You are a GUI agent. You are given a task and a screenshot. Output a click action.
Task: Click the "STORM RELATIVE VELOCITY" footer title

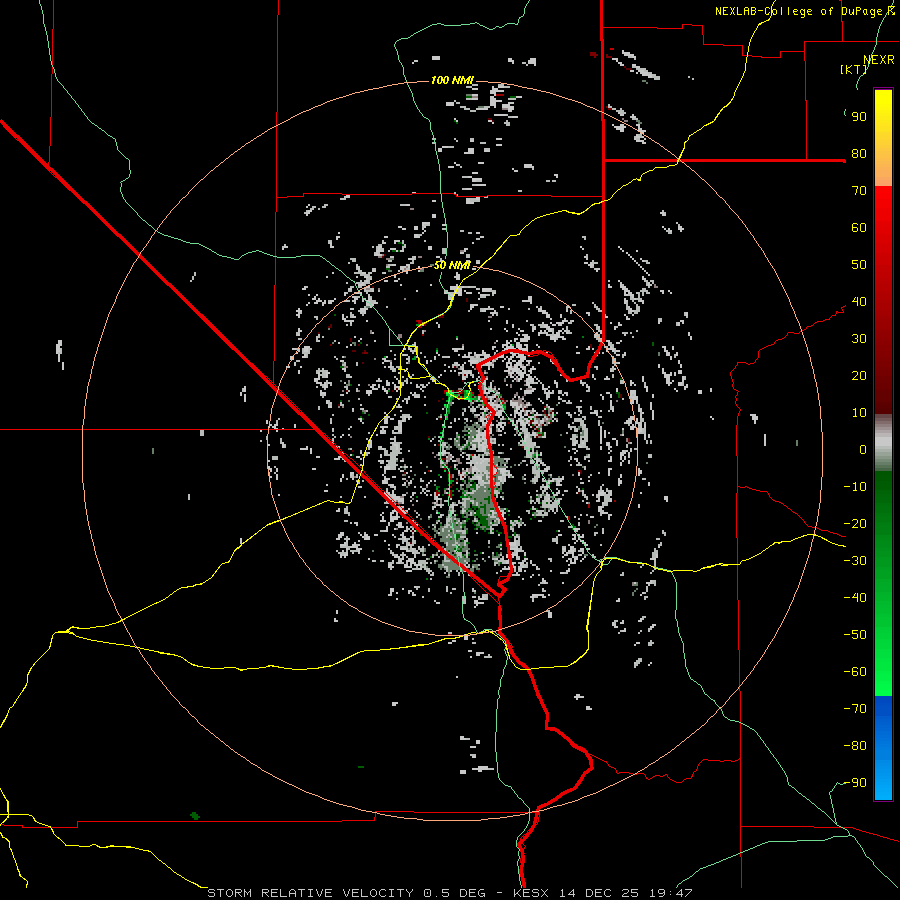310,893
